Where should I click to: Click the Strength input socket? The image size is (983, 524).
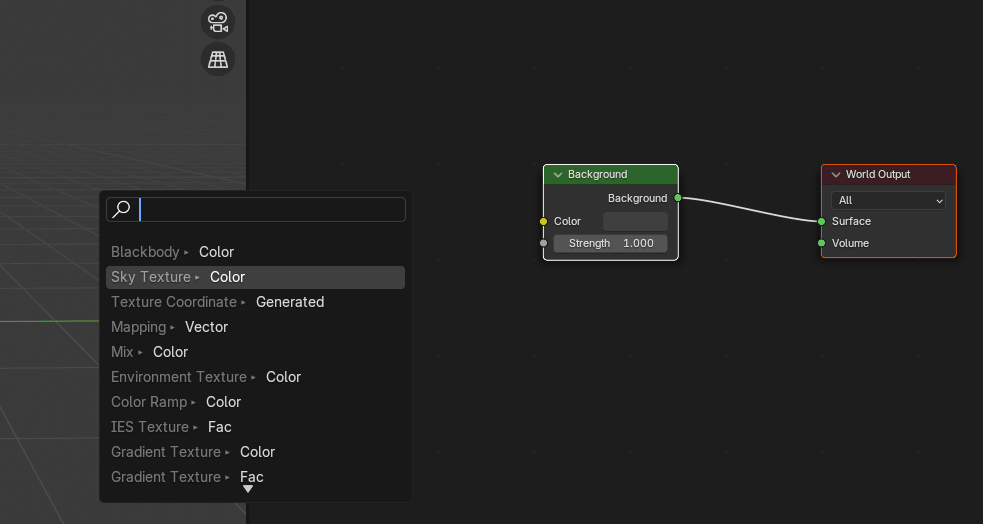pos(544,243)
